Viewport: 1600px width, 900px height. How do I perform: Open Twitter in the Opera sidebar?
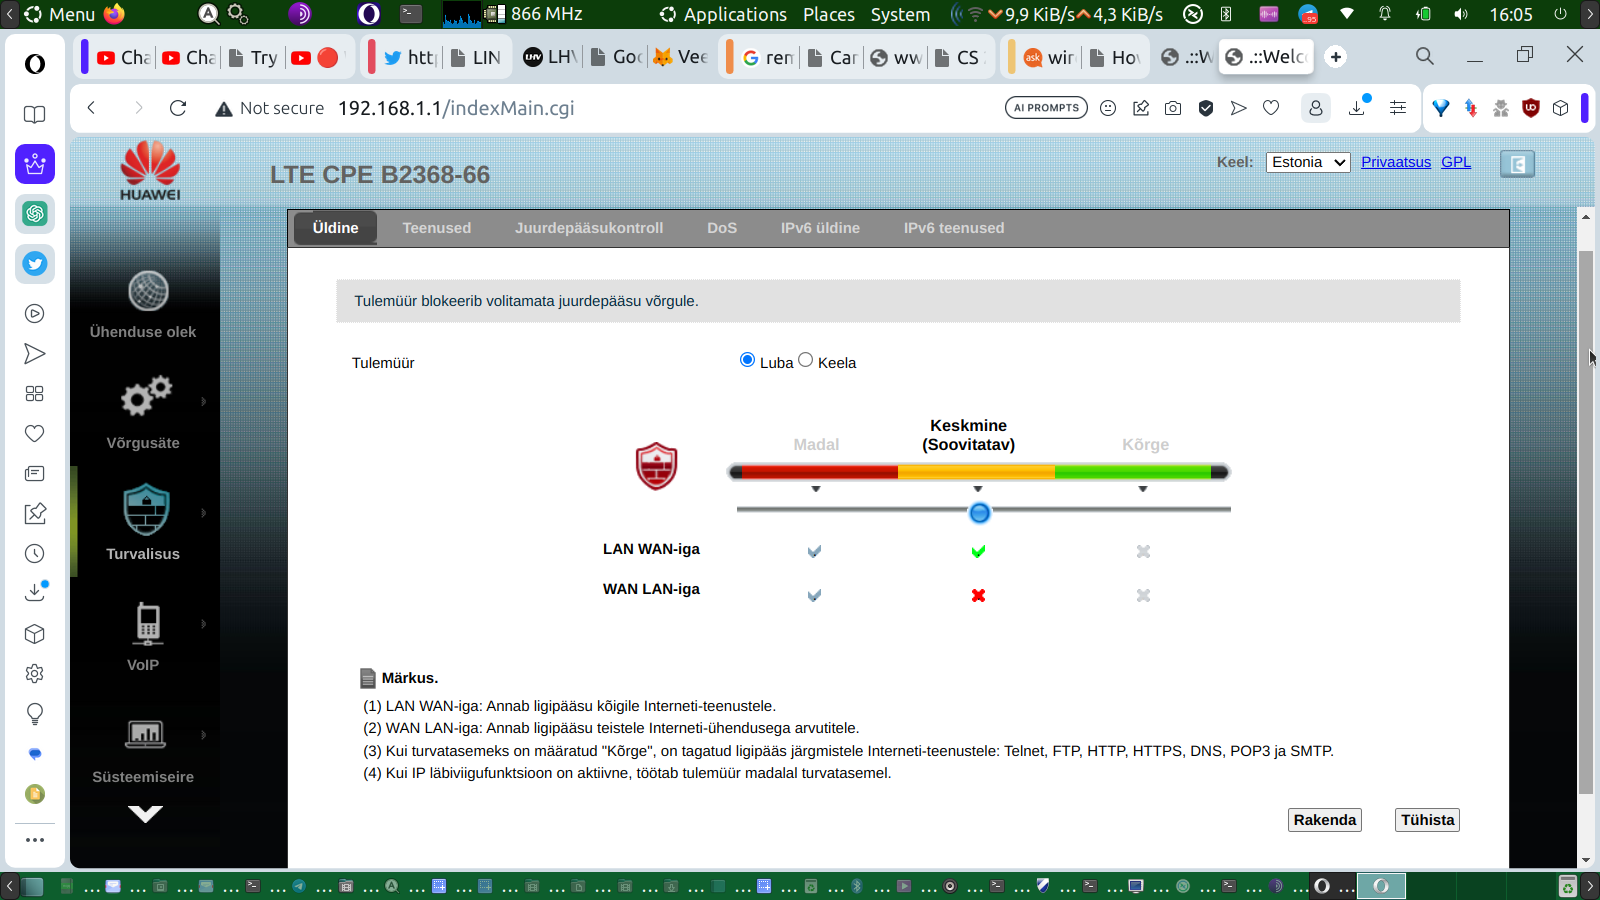click(x=35, y=264)
